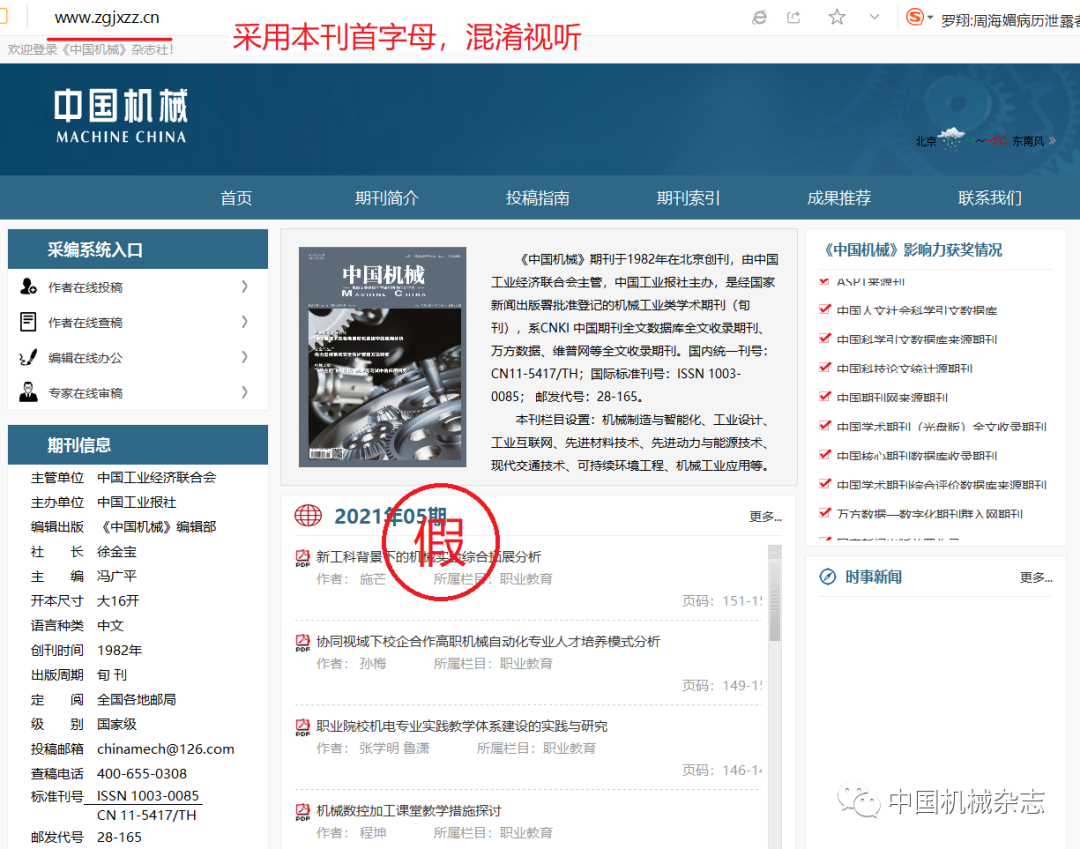Open the small dropdown arrow beside Sogou icon
Image resolution: width=1080 pixels, height=849 pixels.
coord(930,17)
